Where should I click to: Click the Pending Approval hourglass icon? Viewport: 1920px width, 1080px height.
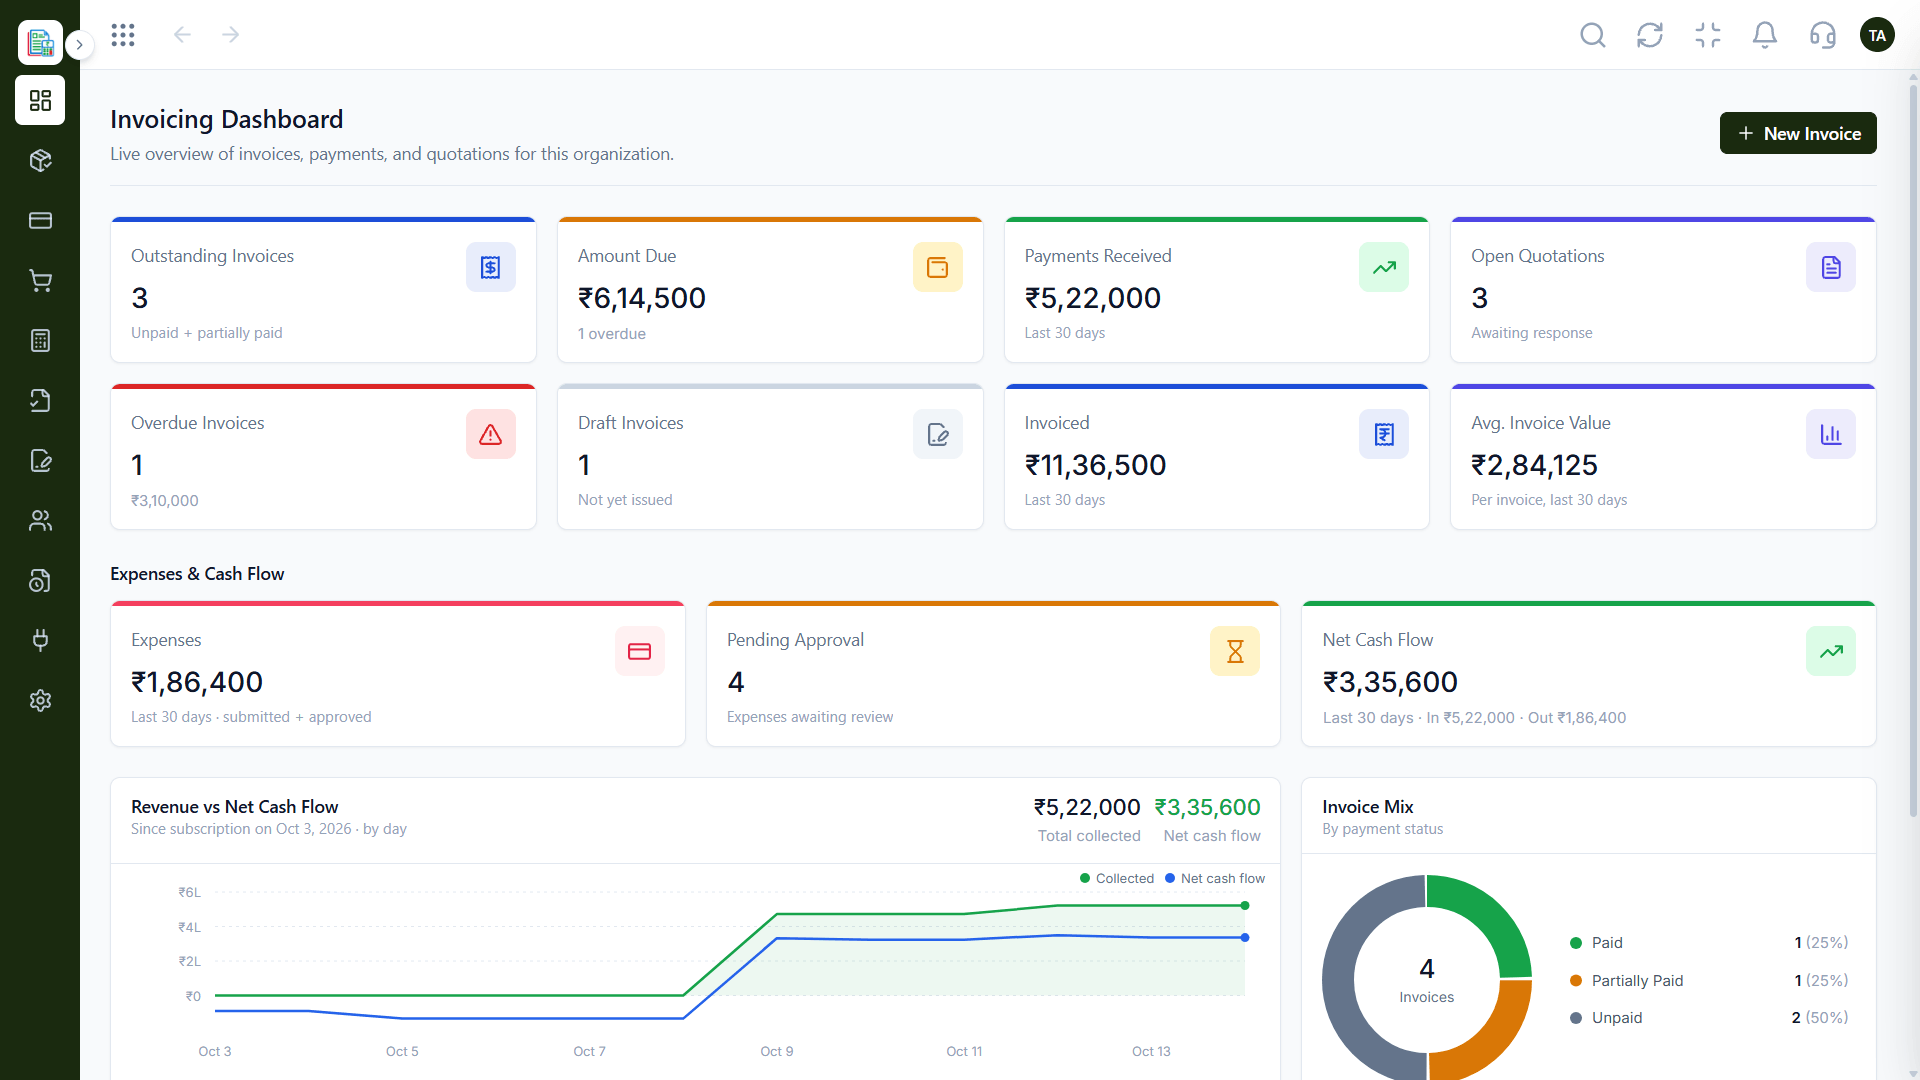(x=1234, y=651)
